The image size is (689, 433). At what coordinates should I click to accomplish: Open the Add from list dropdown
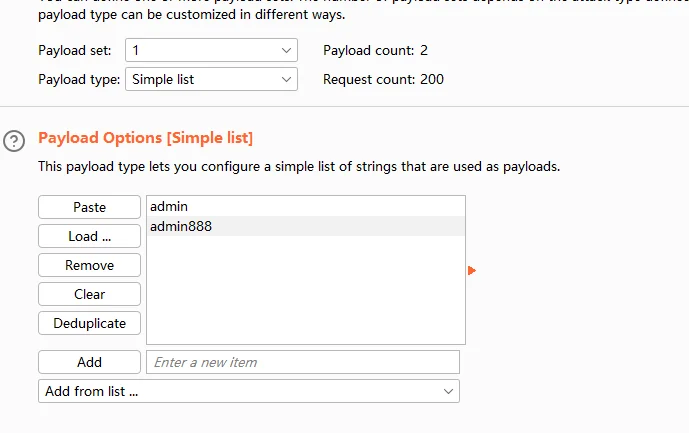tap(248, 391)
